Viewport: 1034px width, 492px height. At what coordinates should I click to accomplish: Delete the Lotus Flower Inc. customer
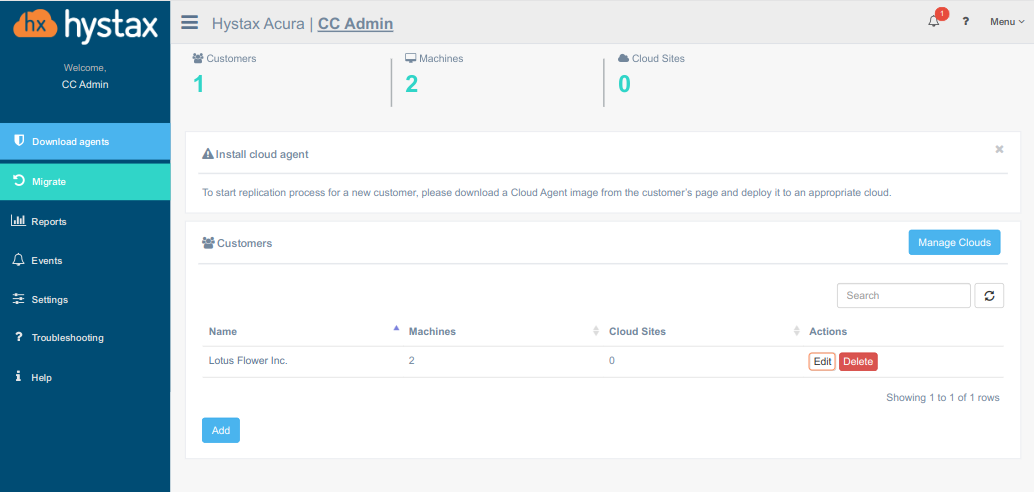[x=858, y=362]
